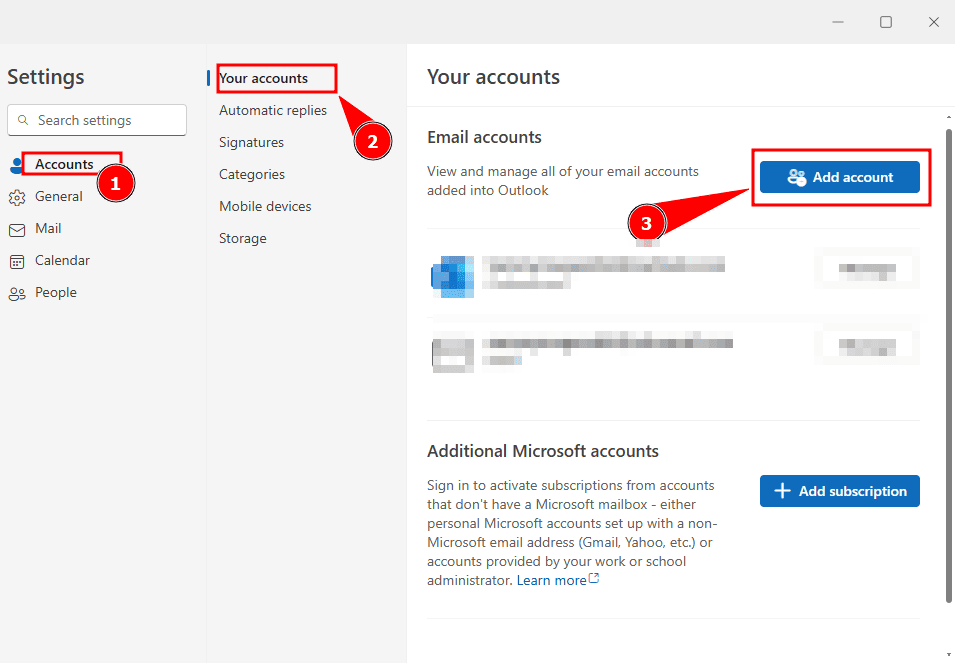The image size is (955, 663).
Task: Click the Email accounts heading
Action: point(484,137)
